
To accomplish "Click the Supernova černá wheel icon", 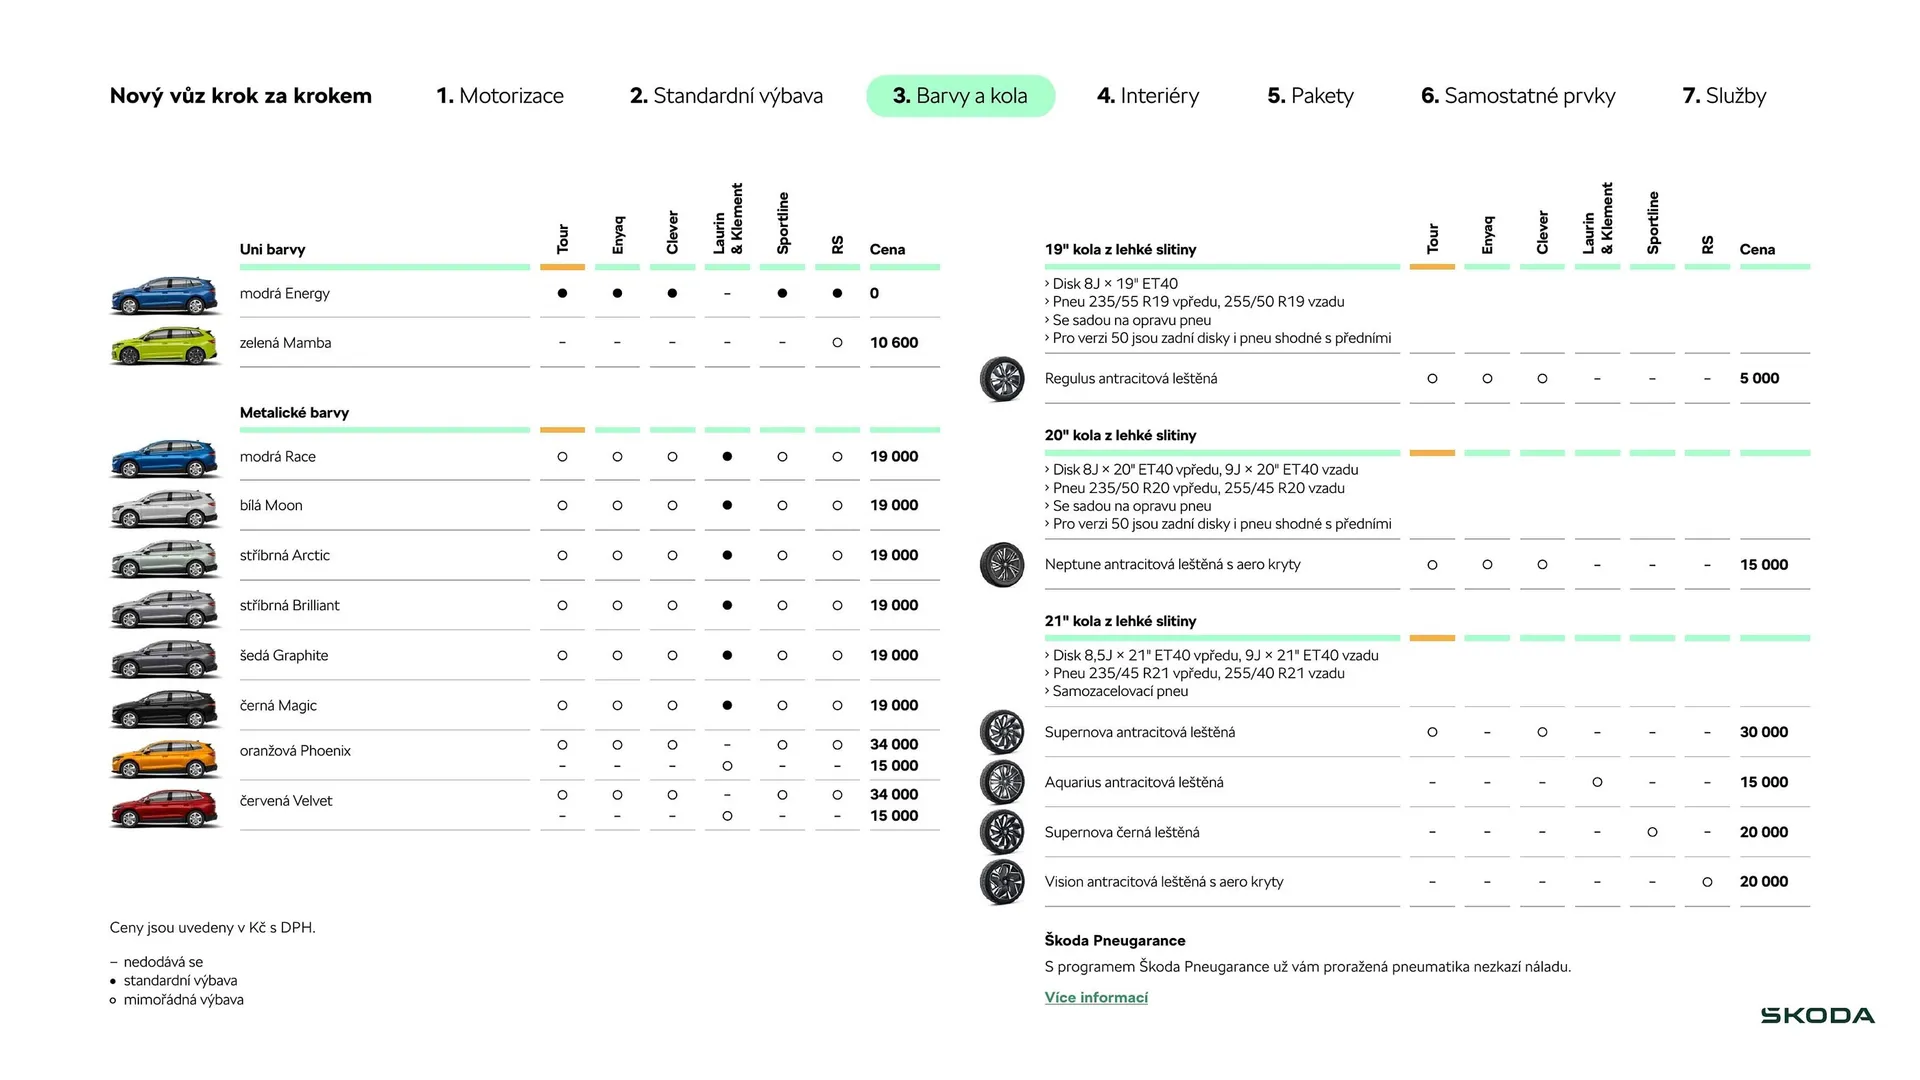I will [1002, 832].
